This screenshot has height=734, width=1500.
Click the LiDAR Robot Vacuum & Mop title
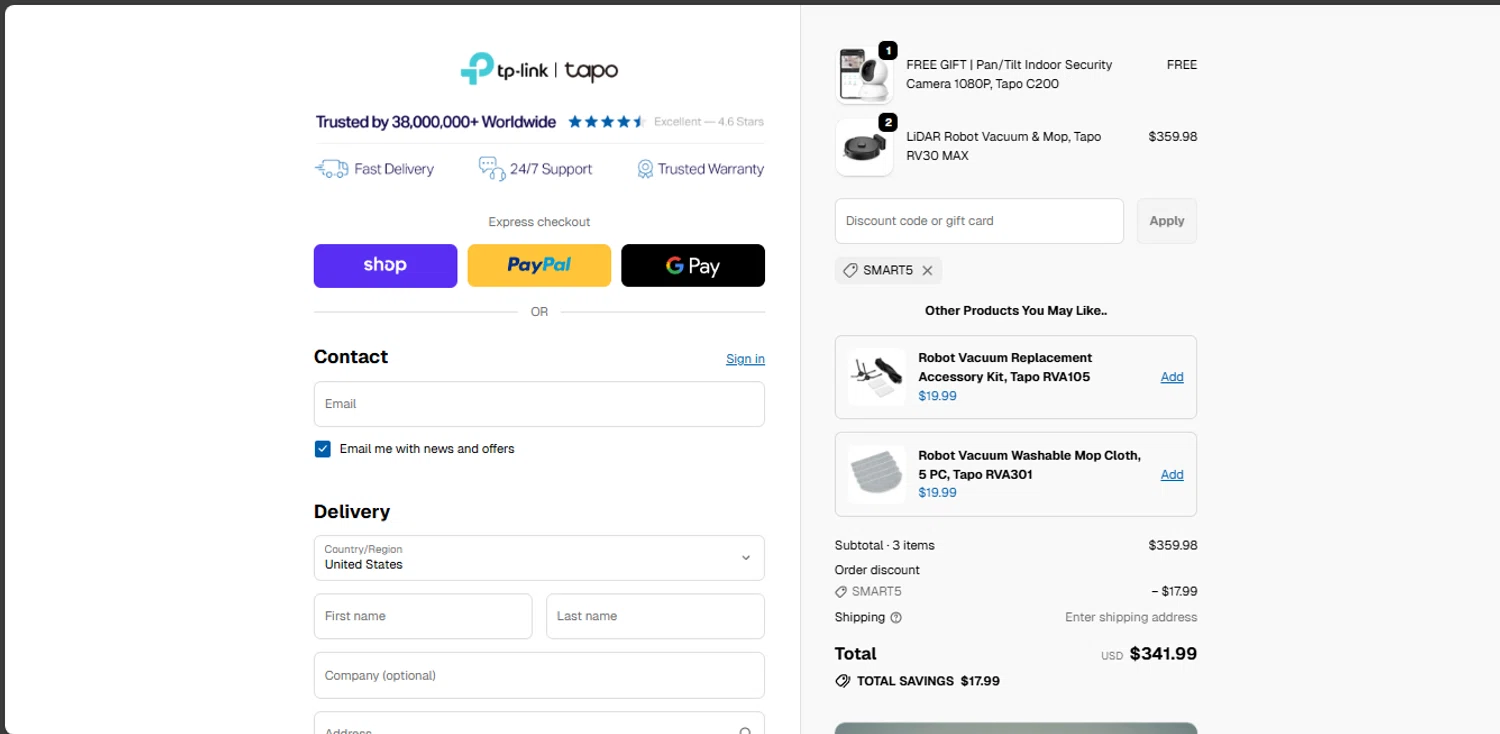pos(1003,146)
